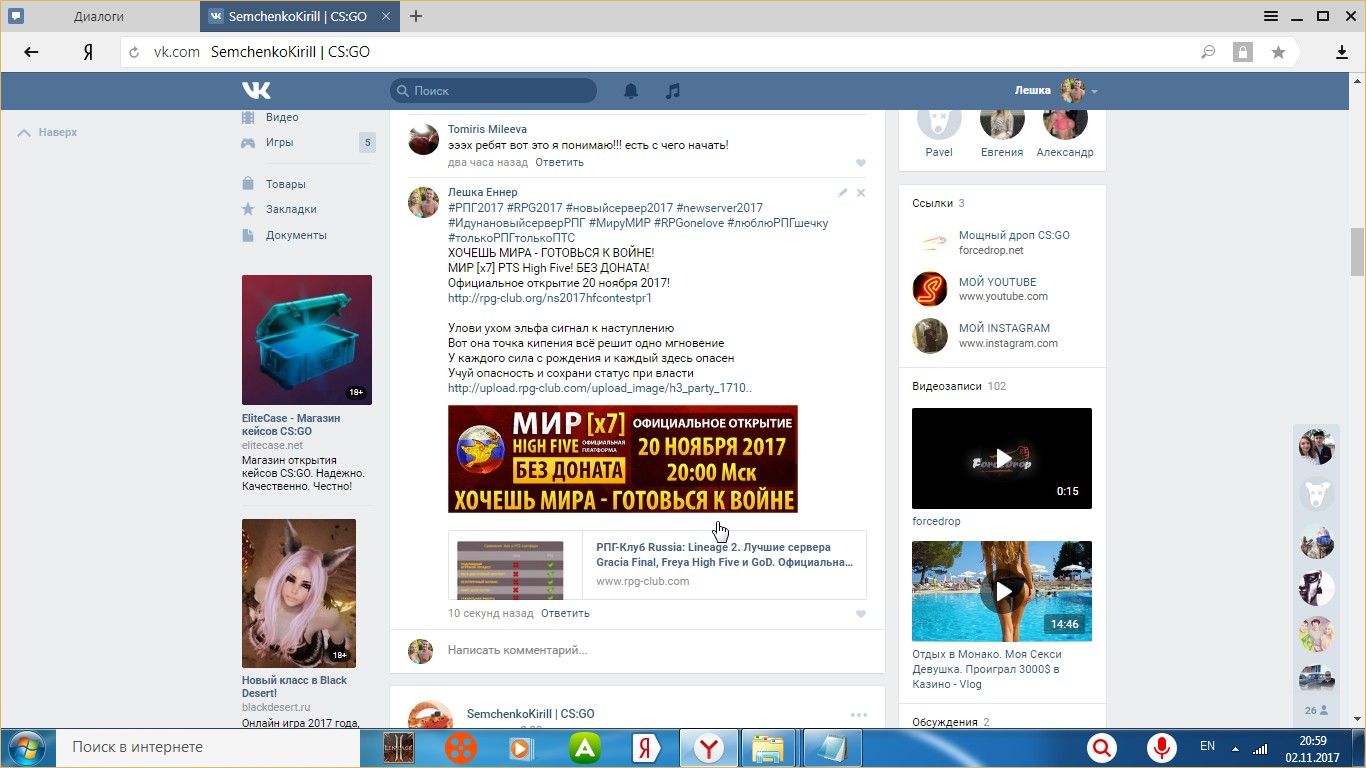Like the Tomiris Mileeva comment

click(860, 163)
